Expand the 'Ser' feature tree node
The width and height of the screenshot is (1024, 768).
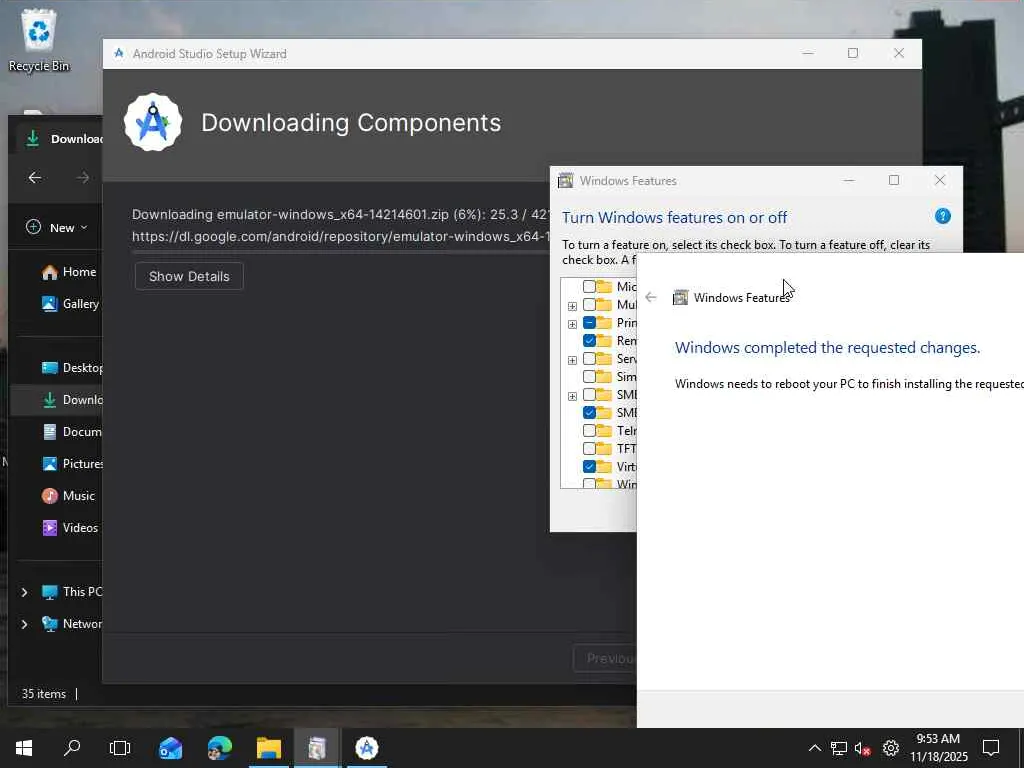(x=572, y=360)
